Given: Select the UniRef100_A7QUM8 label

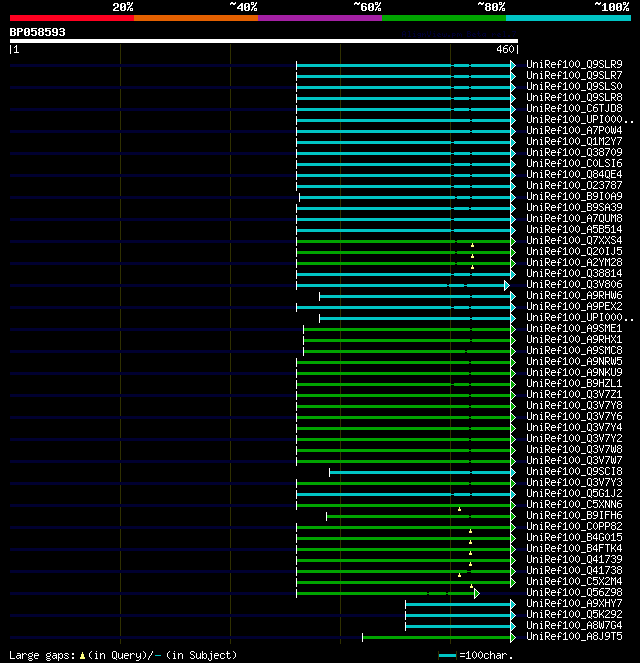Looking at the screenshot, I should pos(574,218).
